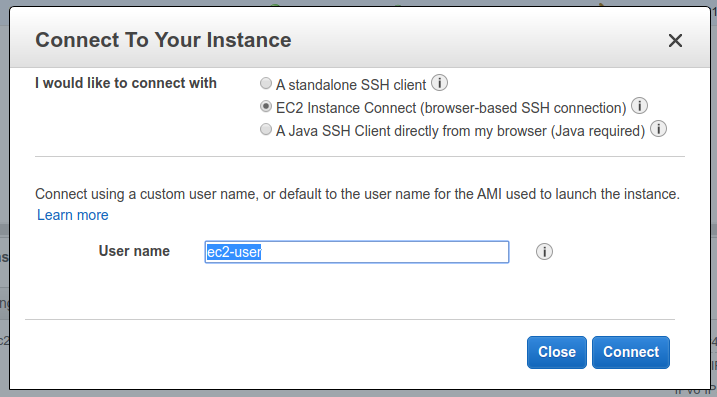
Task: Click the 'A standalone SSH client' label text
Action: (x=351, y=85)
